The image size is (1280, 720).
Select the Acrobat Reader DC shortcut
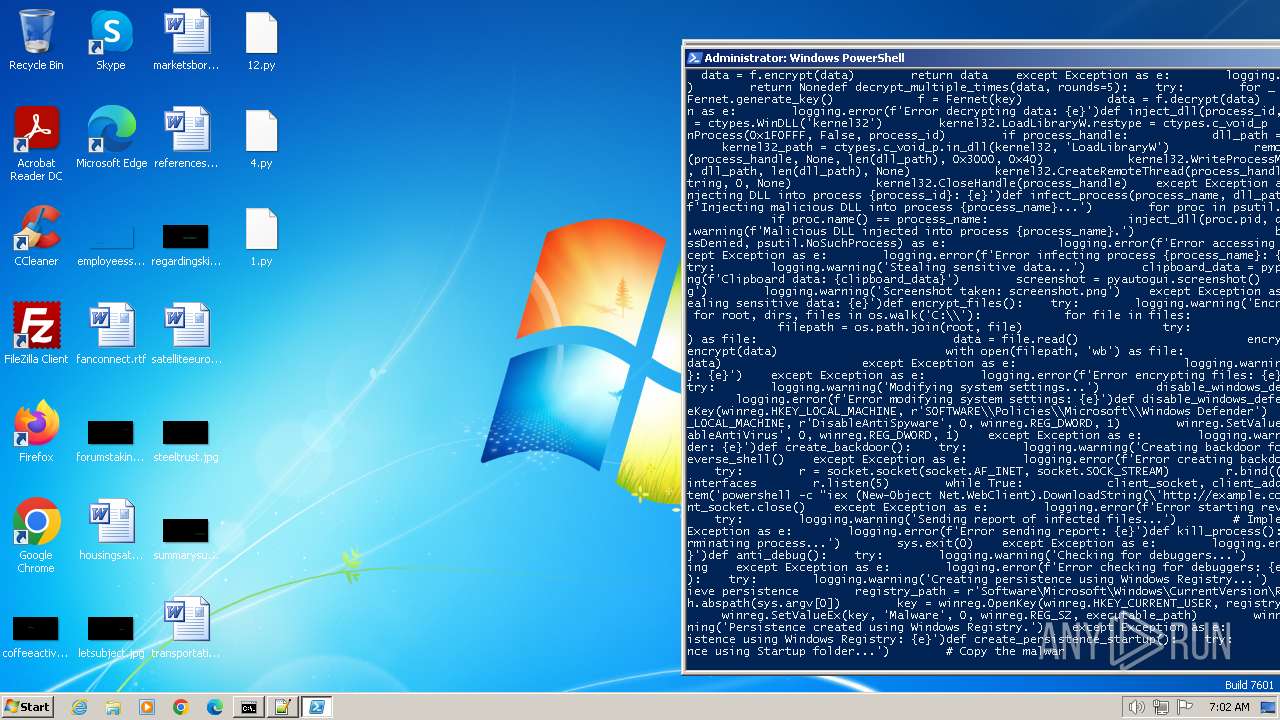[x=36, y=144]
